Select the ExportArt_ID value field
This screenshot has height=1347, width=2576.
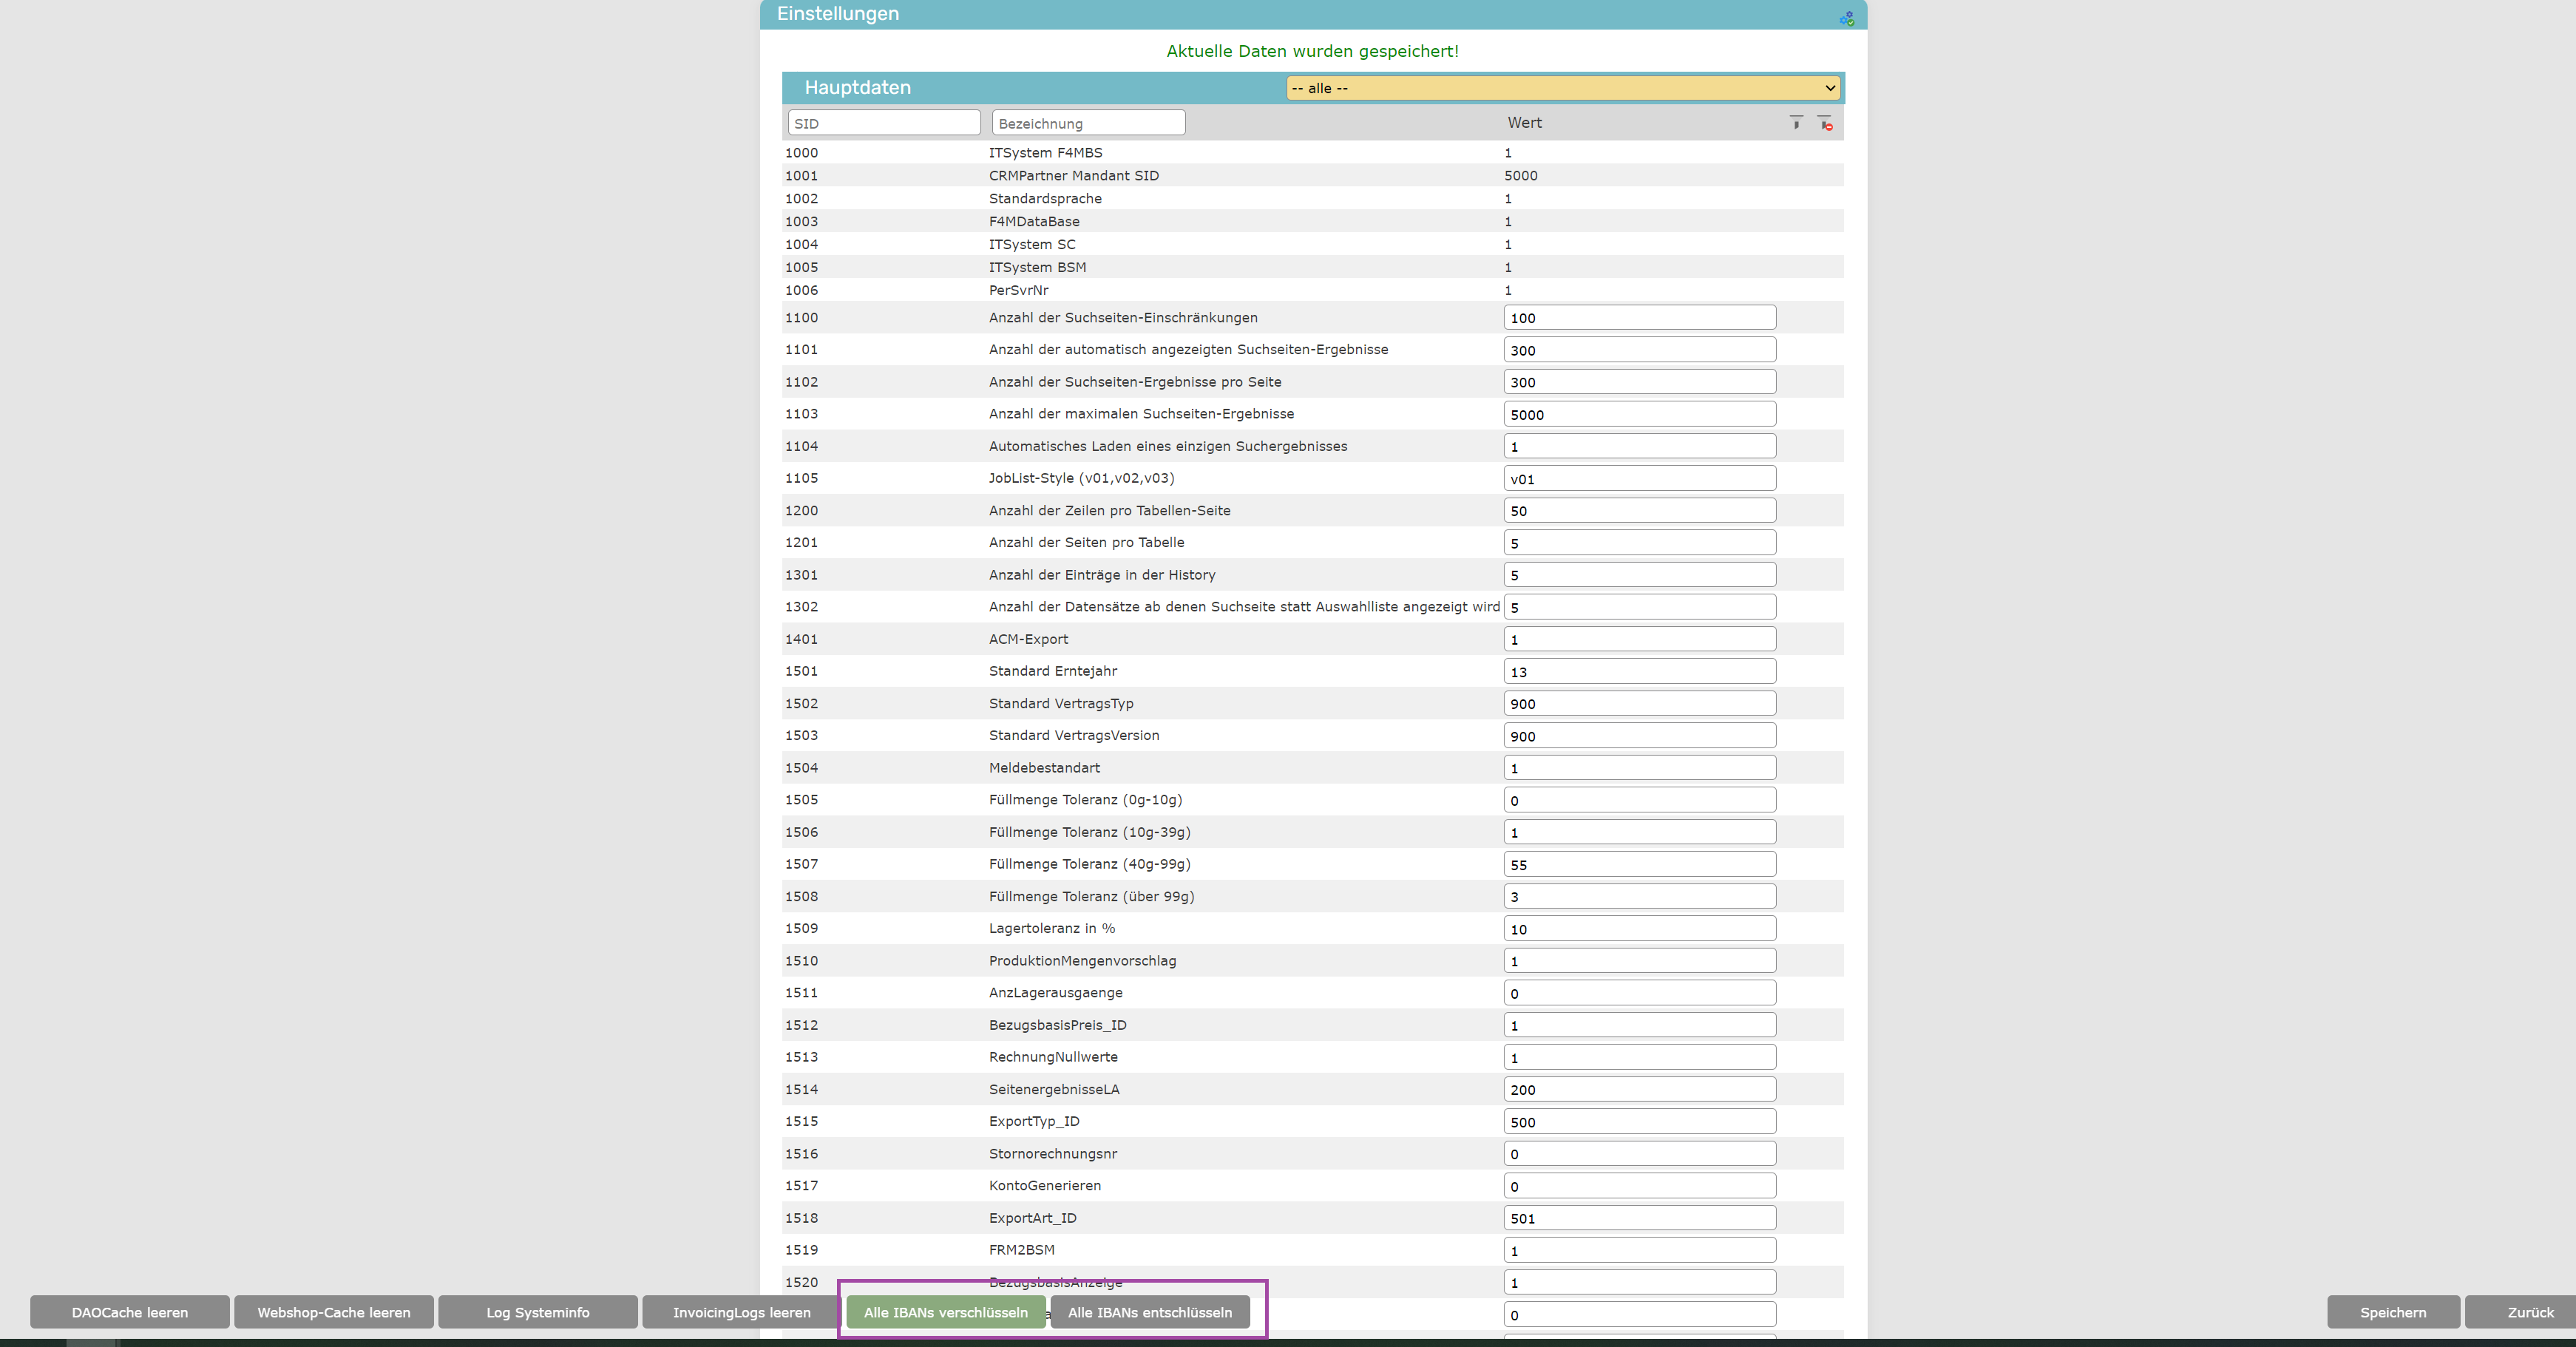click(1639, 1218)
